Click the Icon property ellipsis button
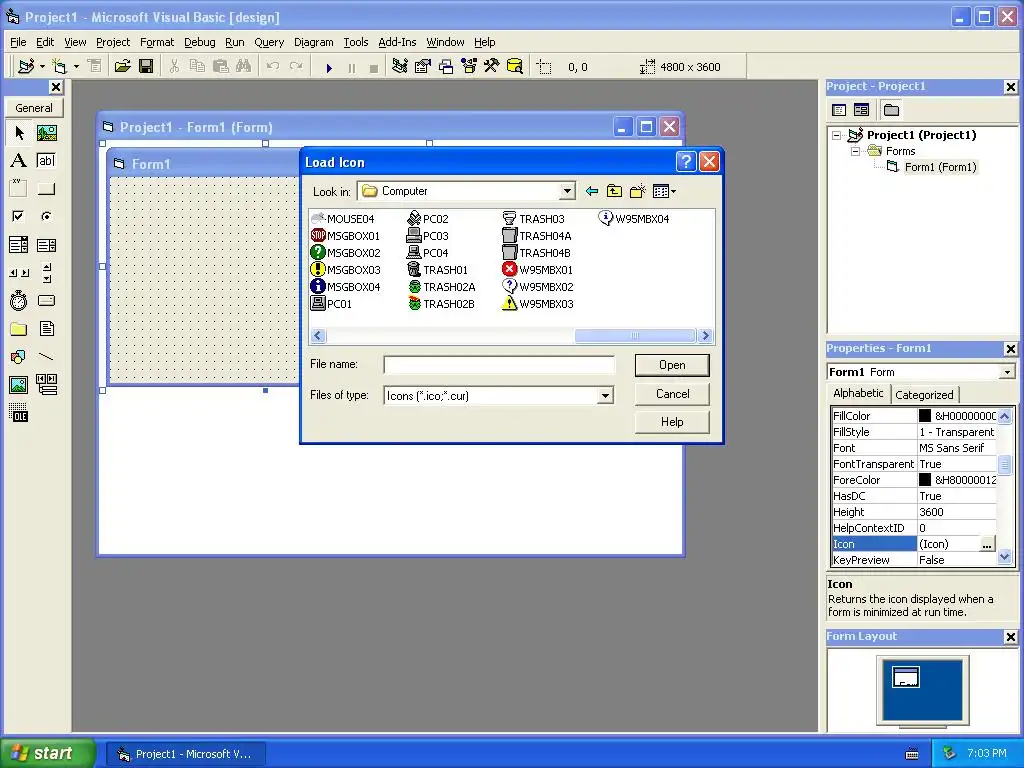The image size is (1024, 768). [x=987, y=544]
